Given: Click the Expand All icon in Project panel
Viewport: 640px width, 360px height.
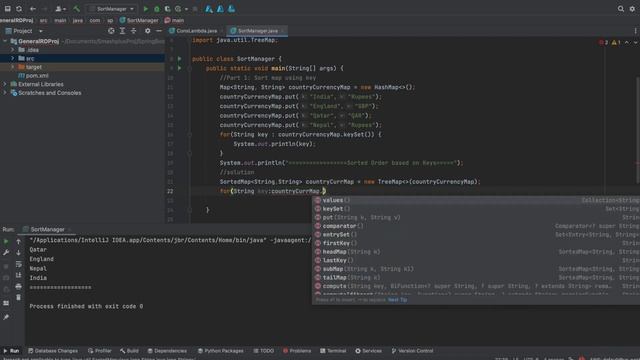Looking at the screenshot, I should point(122,31).
